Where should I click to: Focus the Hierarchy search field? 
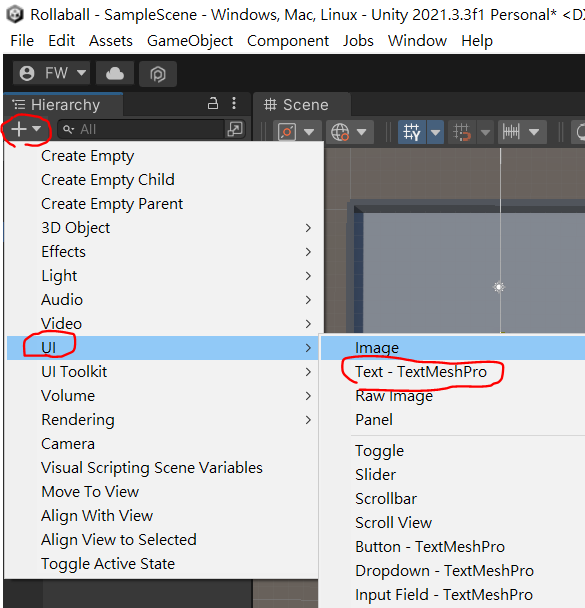pyautogui.click(x=141, y=129)
